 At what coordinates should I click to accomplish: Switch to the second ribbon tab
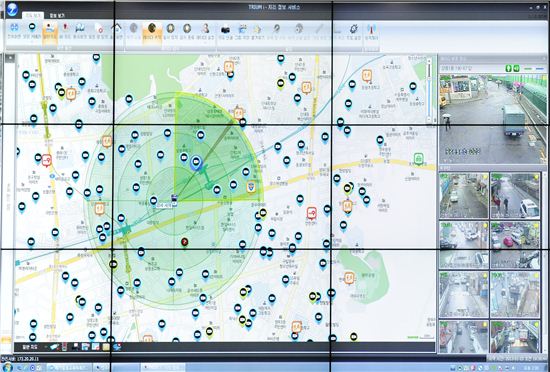click(x=56, y=15)
